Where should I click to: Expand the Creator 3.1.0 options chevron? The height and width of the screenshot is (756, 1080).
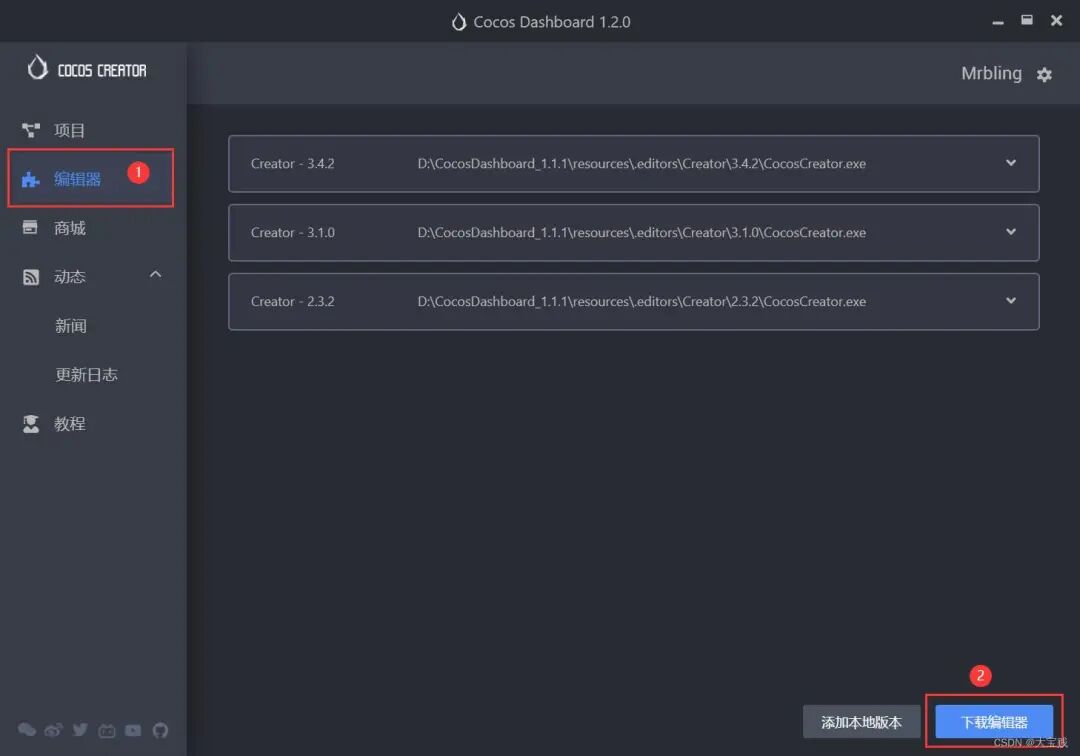[1011, 232]
